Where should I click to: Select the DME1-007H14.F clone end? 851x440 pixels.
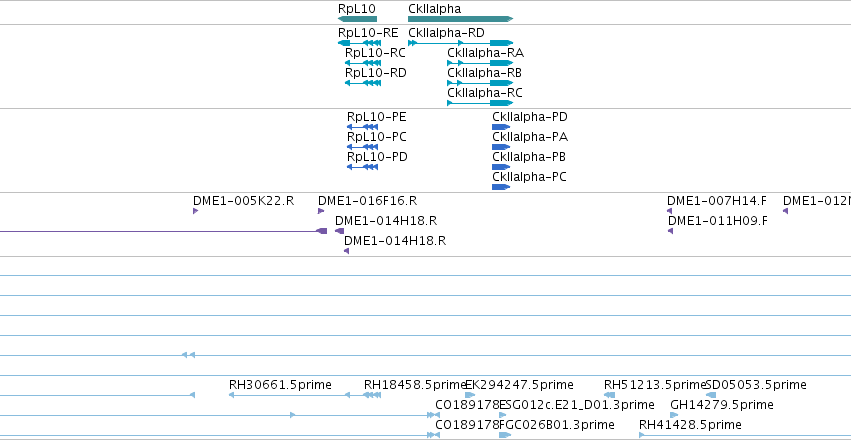tap(670, 211)
